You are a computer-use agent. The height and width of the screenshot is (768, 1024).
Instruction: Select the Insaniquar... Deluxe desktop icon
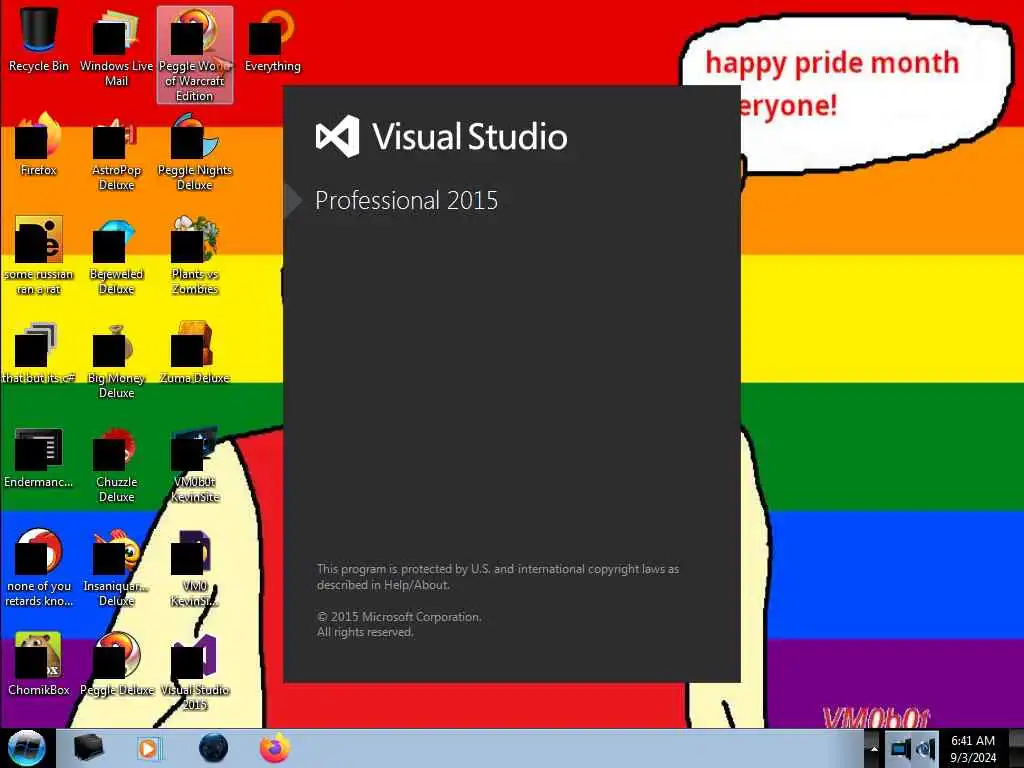point(116,568)
